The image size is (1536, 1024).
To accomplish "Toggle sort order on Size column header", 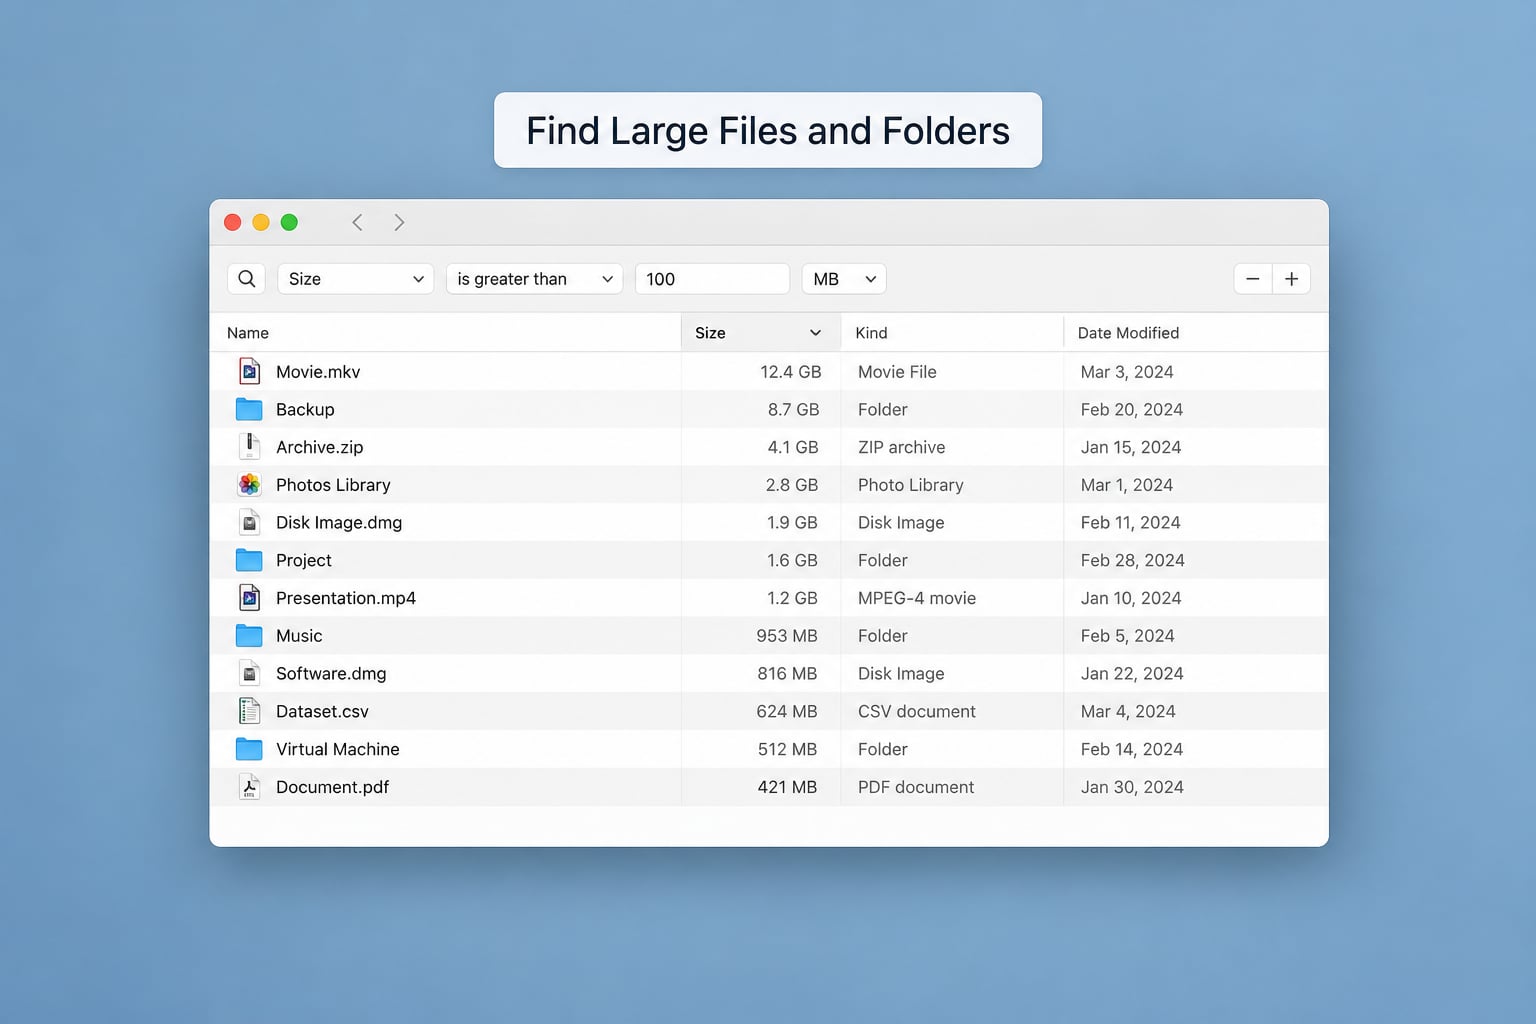I will coord(761,333).
